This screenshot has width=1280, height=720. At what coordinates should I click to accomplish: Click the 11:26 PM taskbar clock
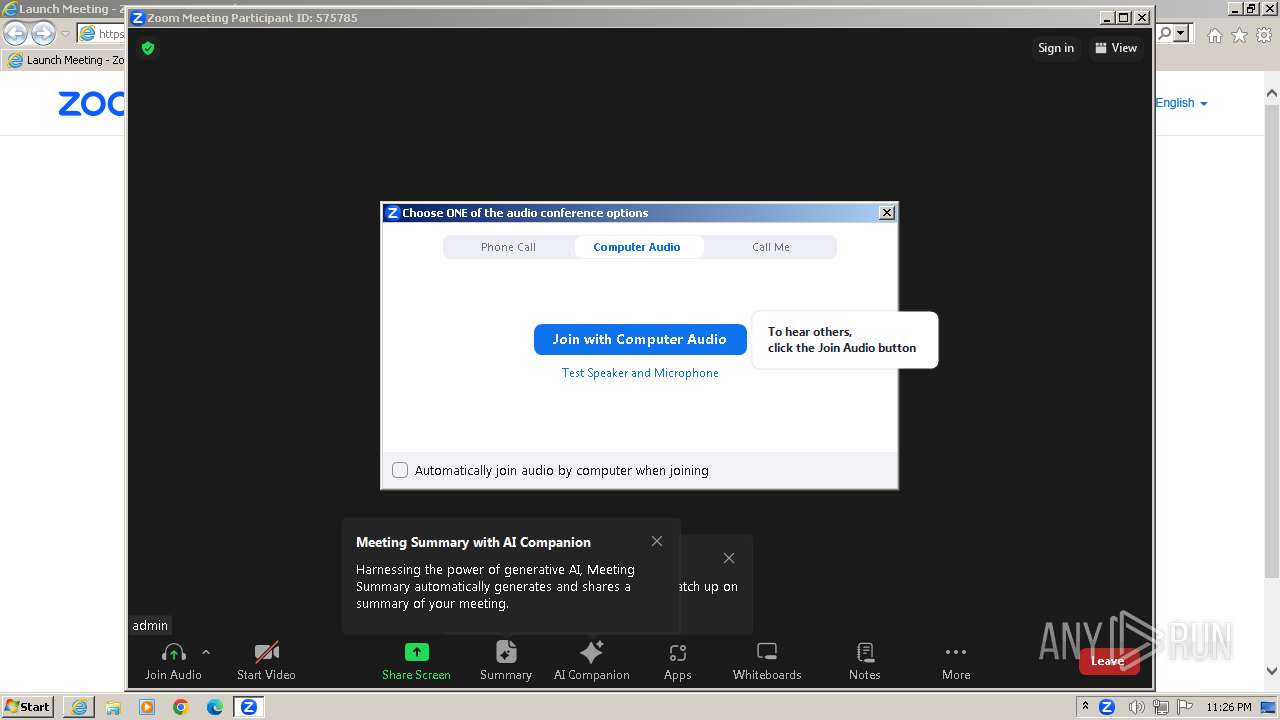tap(1228, 707)
